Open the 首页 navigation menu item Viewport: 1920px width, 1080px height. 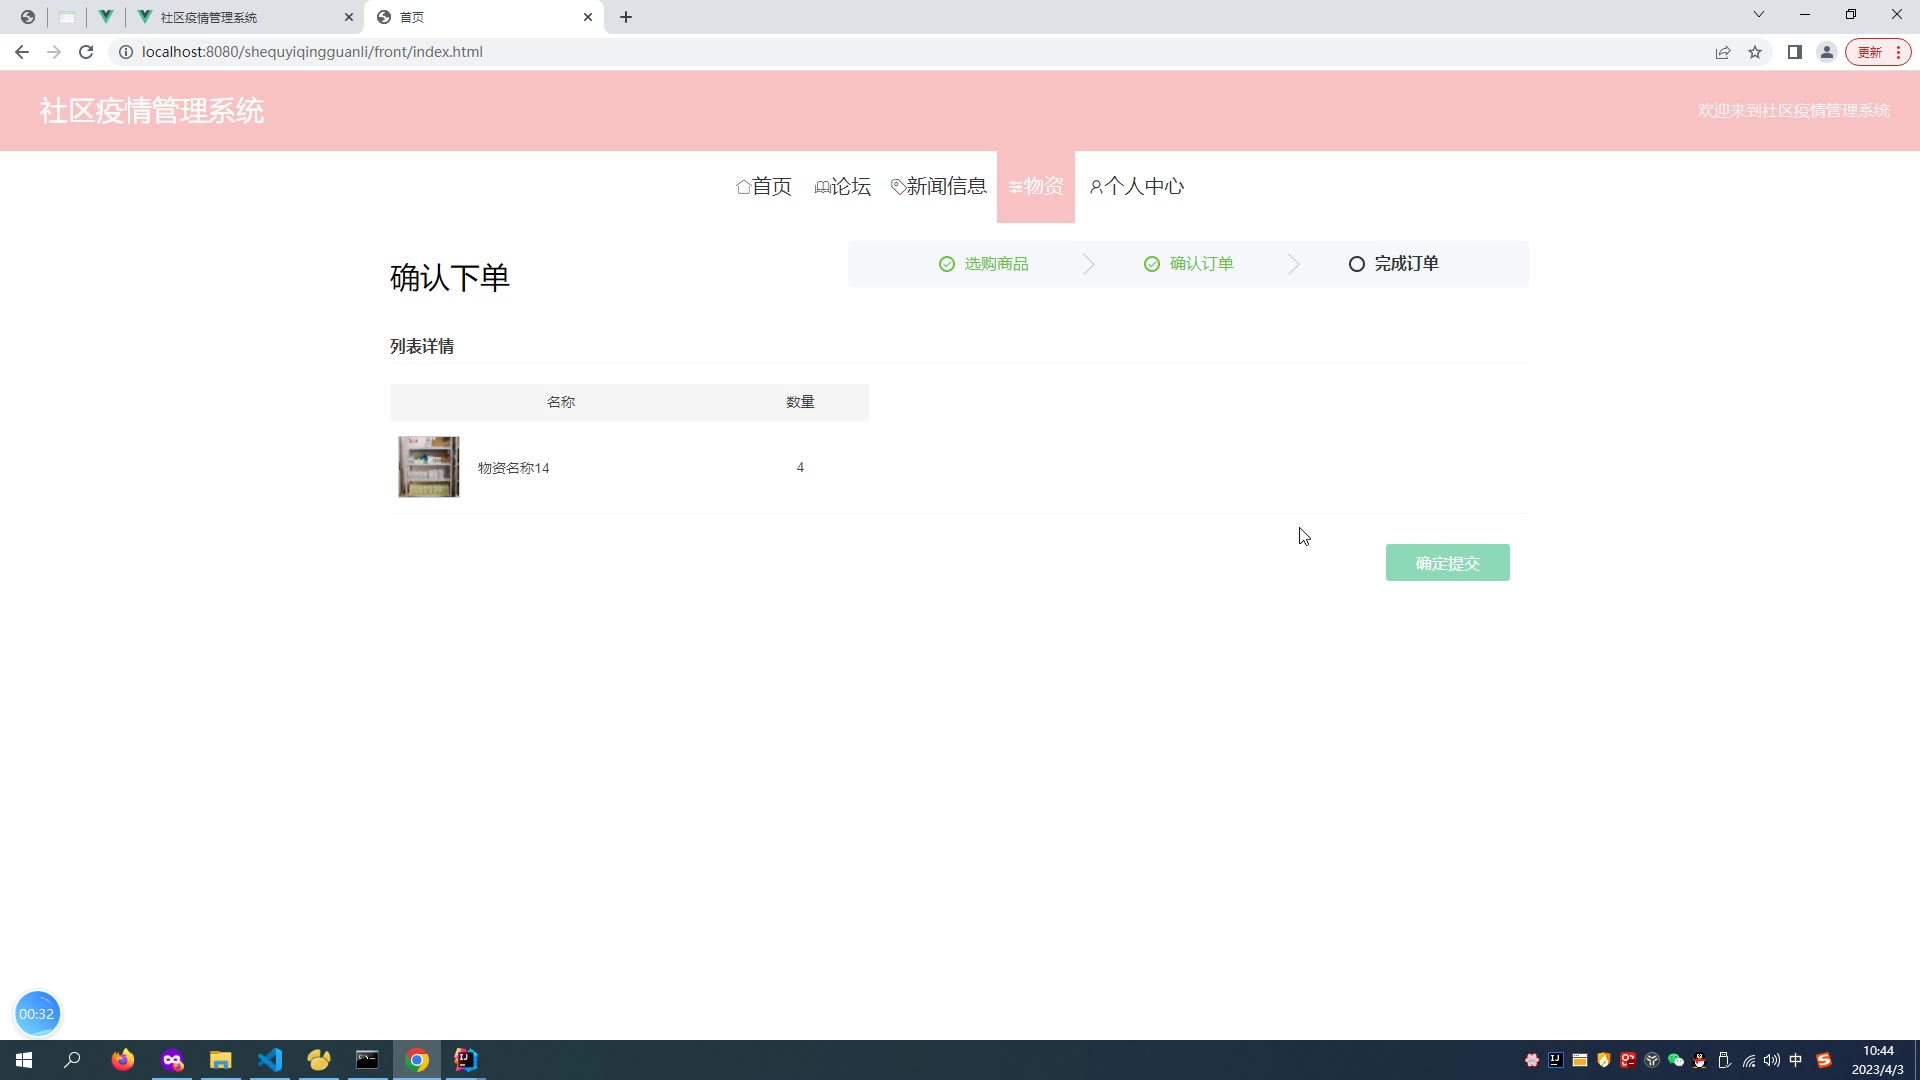point(764,187)
